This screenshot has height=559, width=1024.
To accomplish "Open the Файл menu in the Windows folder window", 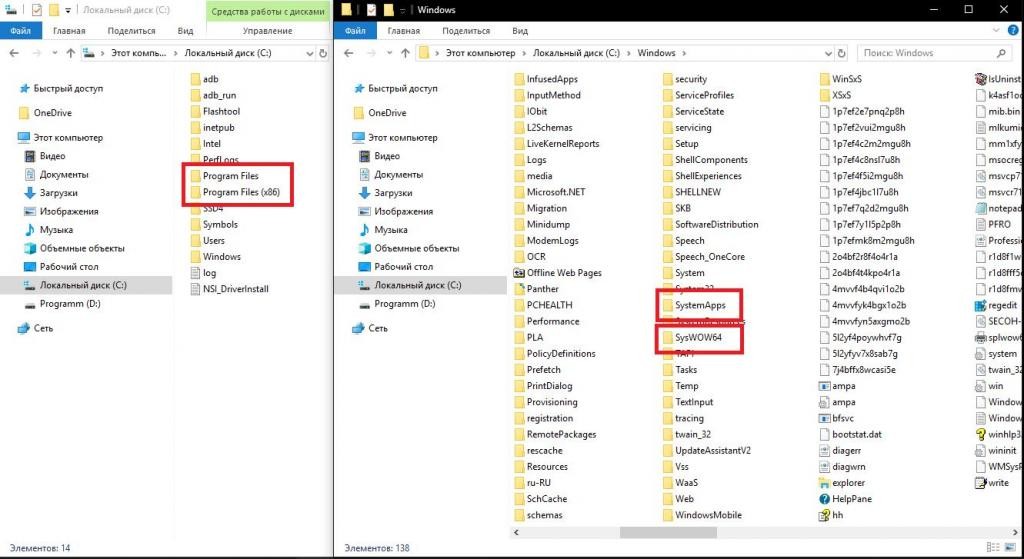I will pyautogui.click(x=354, y=31).
